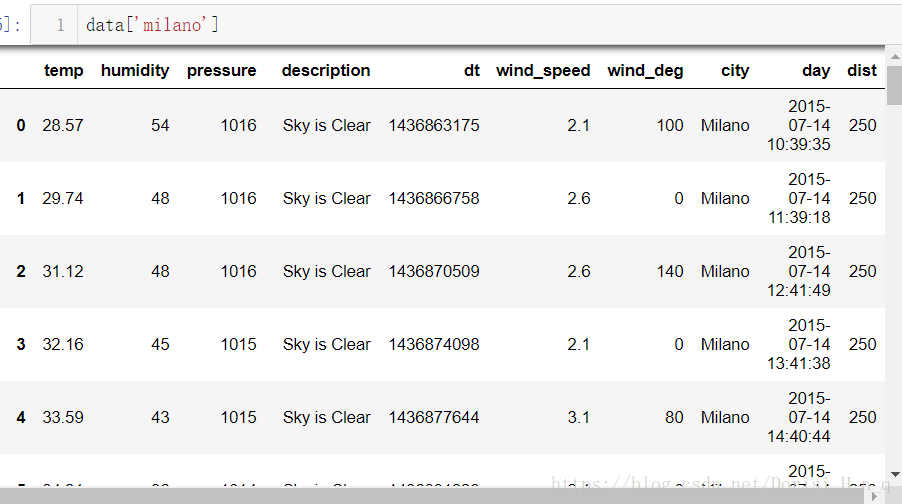Image resolution: width=902 pixels, height=504 pixels.
Task: Click wind_deg value 100
Action: pos(670,125)
